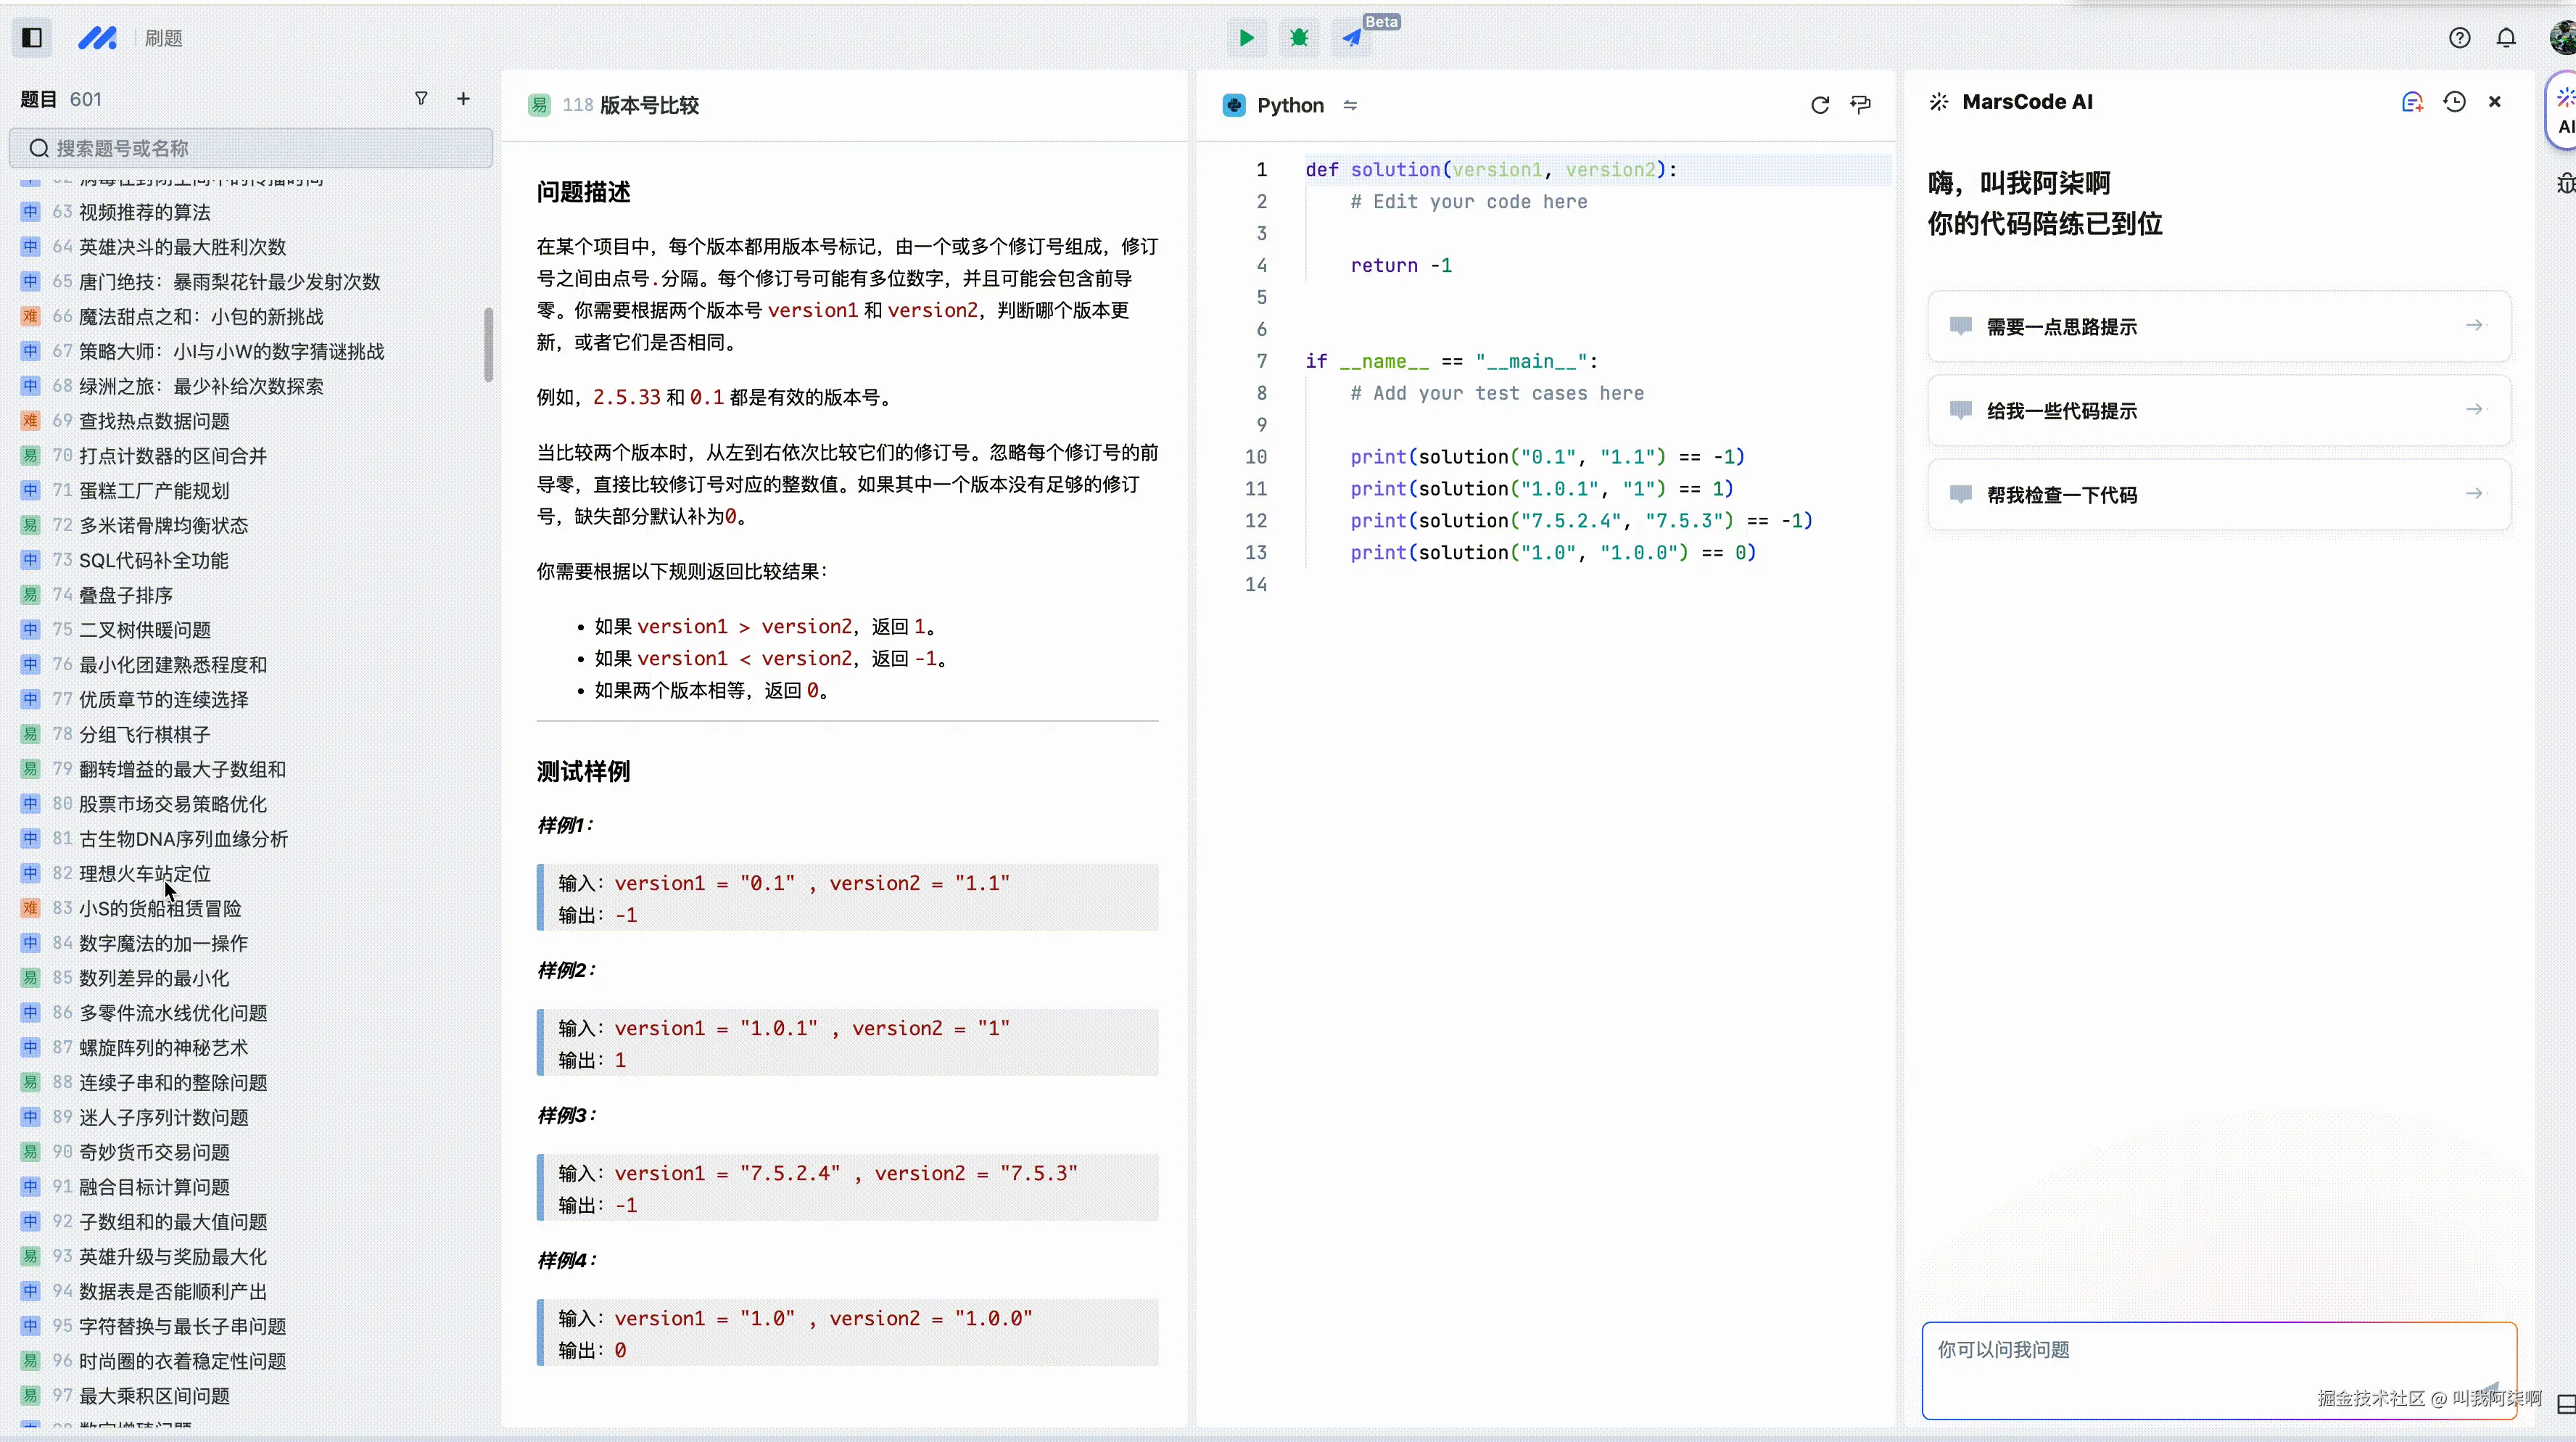Open the MarsCode AI chat history icon

[x=2454, y=102]
